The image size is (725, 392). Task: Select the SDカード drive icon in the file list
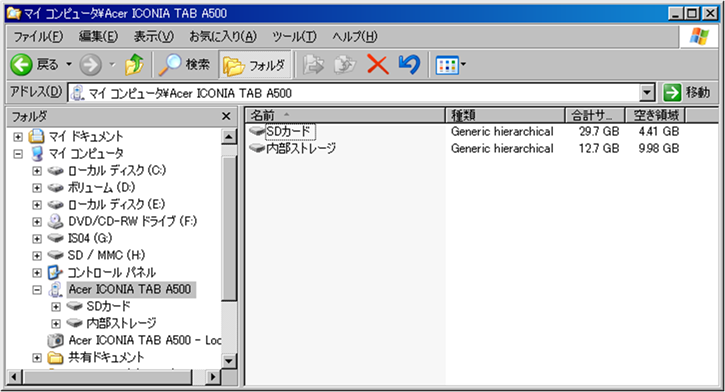click(x=257, y=131)
